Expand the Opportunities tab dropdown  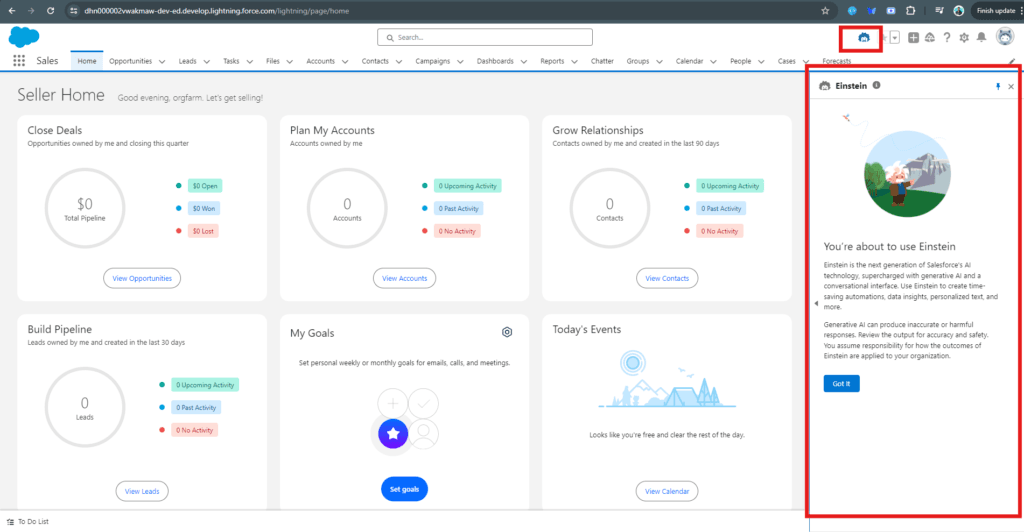point(162,61)
